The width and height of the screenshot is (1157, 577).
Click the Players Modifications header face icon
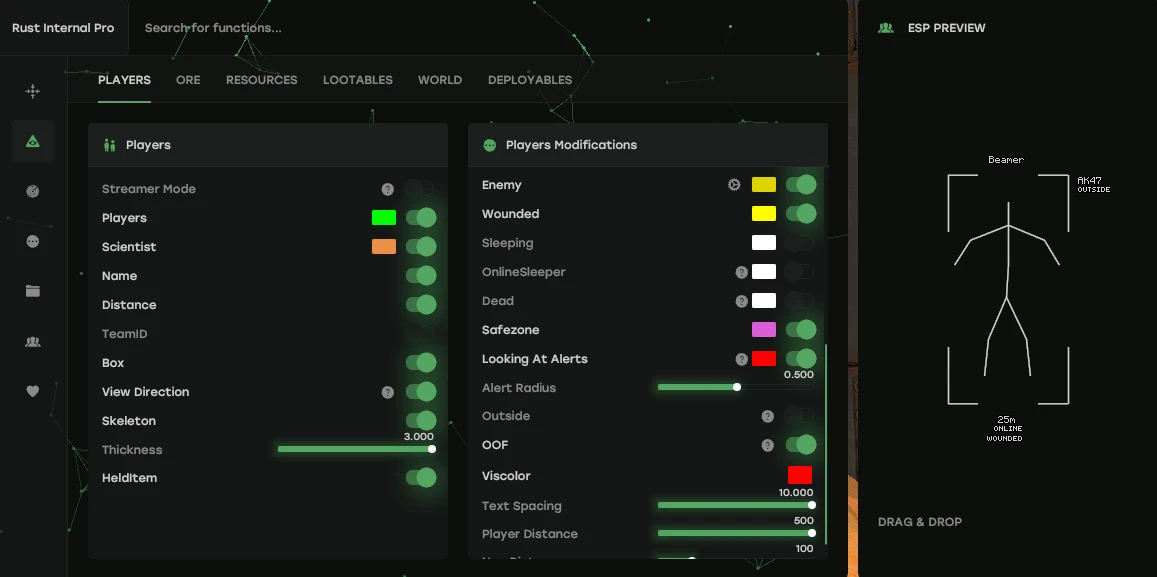[x=489, y=145]
